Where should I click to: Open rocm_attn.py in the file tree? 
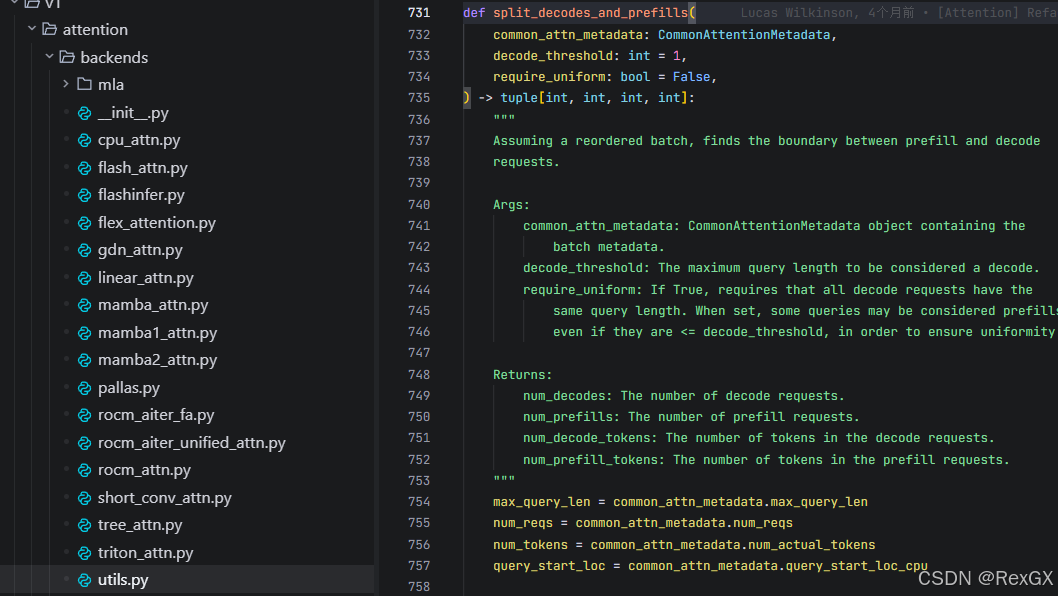coord(144,470)
